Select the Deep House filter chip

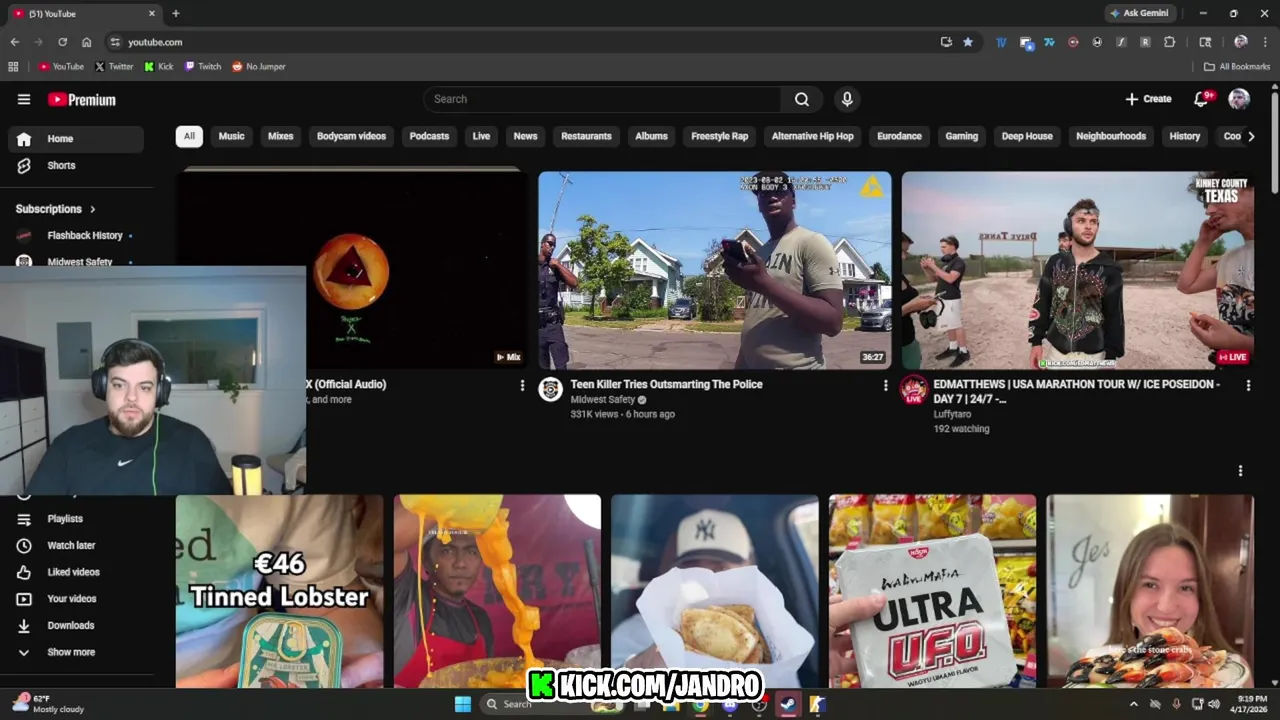pyautogui.click(x=1027, y=136)
